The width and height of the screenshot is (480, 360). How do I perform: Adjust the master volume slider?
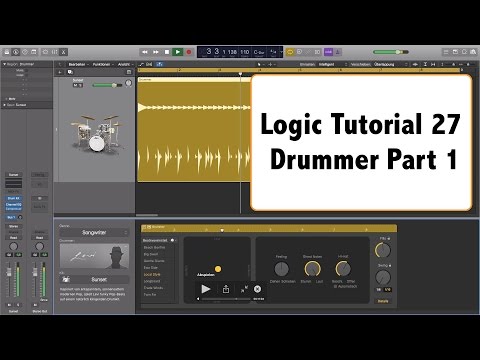tap(391, 52)
